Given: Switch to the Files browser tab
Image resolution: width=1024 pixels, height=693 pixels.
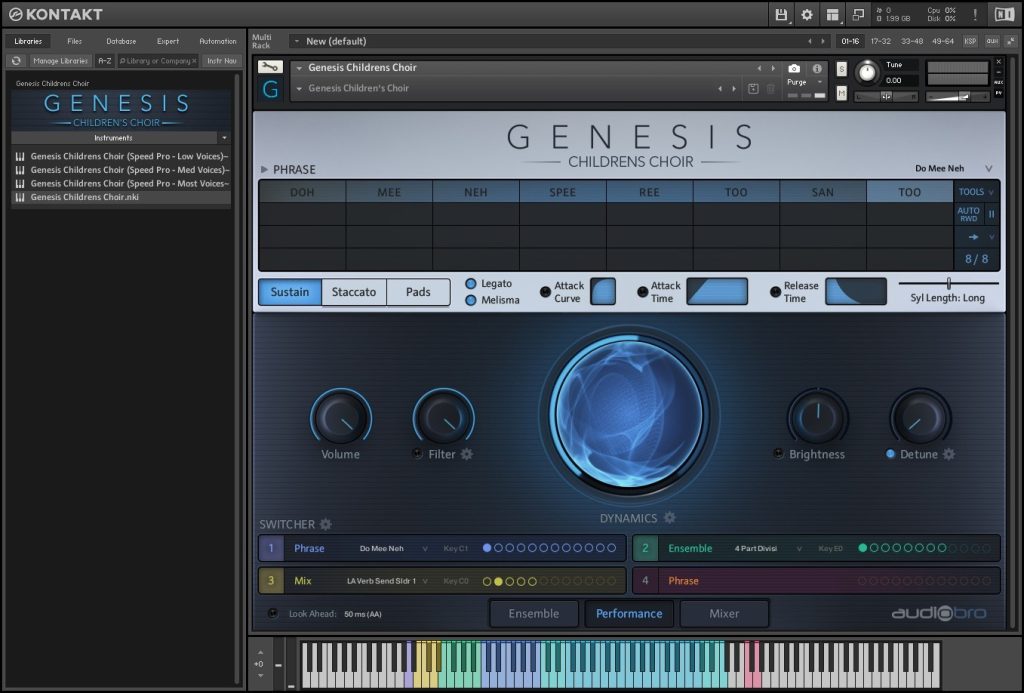Looking at the screenshot, I should coord(75,41).
